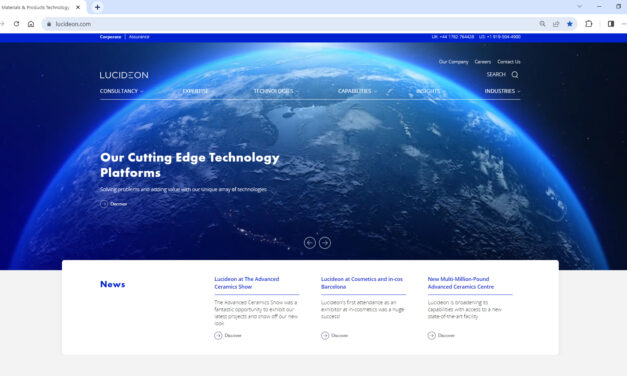
Task: Open New Multi-Million-Pound Advanced Ceramics Centre article
Action: click(461, 283)
